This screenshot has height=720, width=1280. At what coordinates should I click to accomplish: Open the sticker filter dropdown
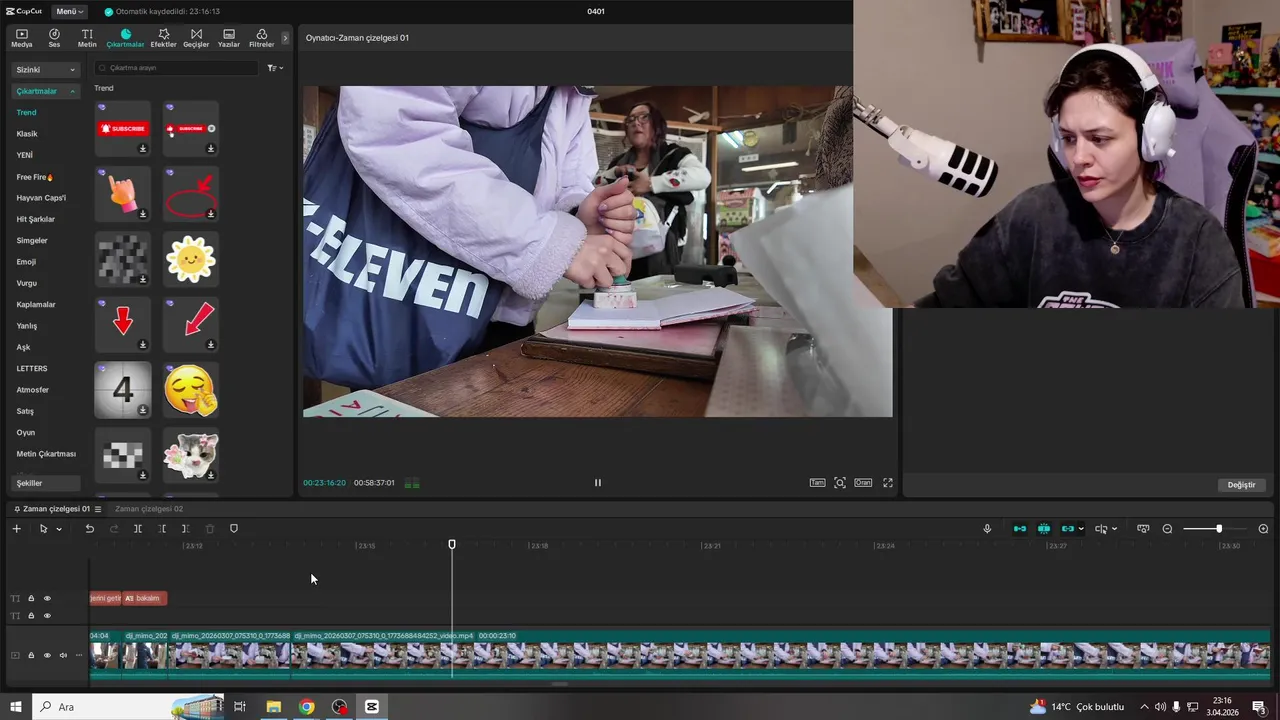point(275,68)
